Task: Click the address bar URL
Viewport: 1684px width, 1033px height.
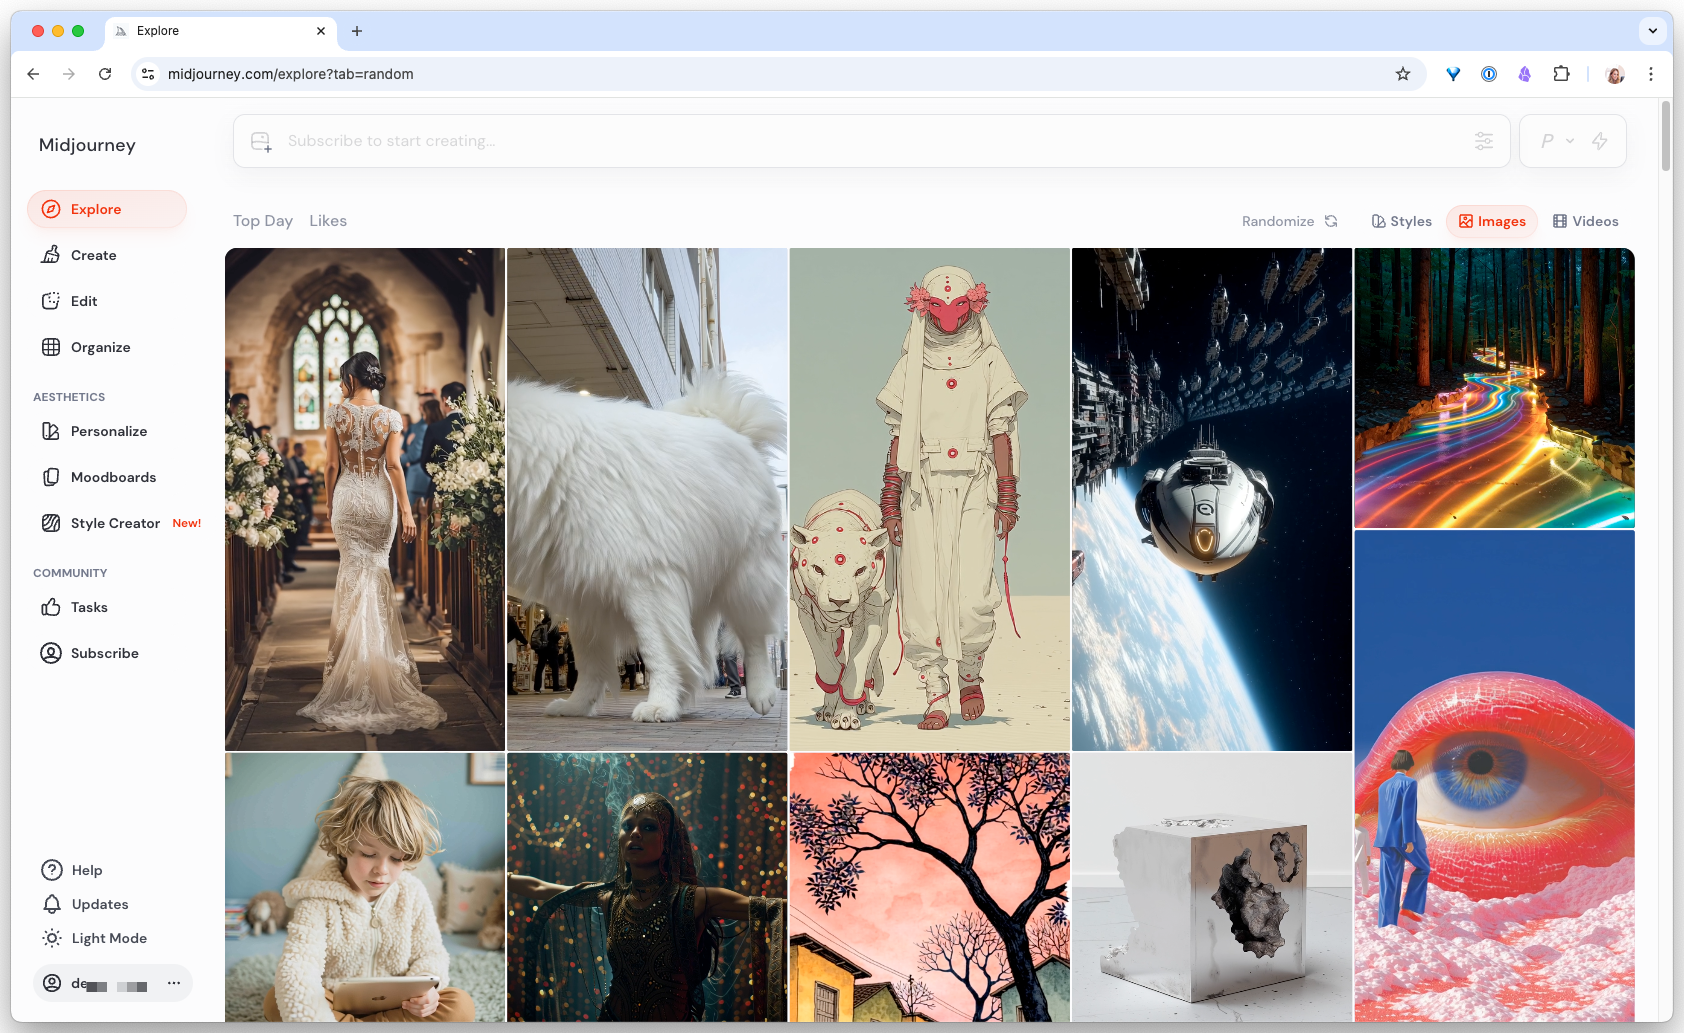Action: point(290,74)
